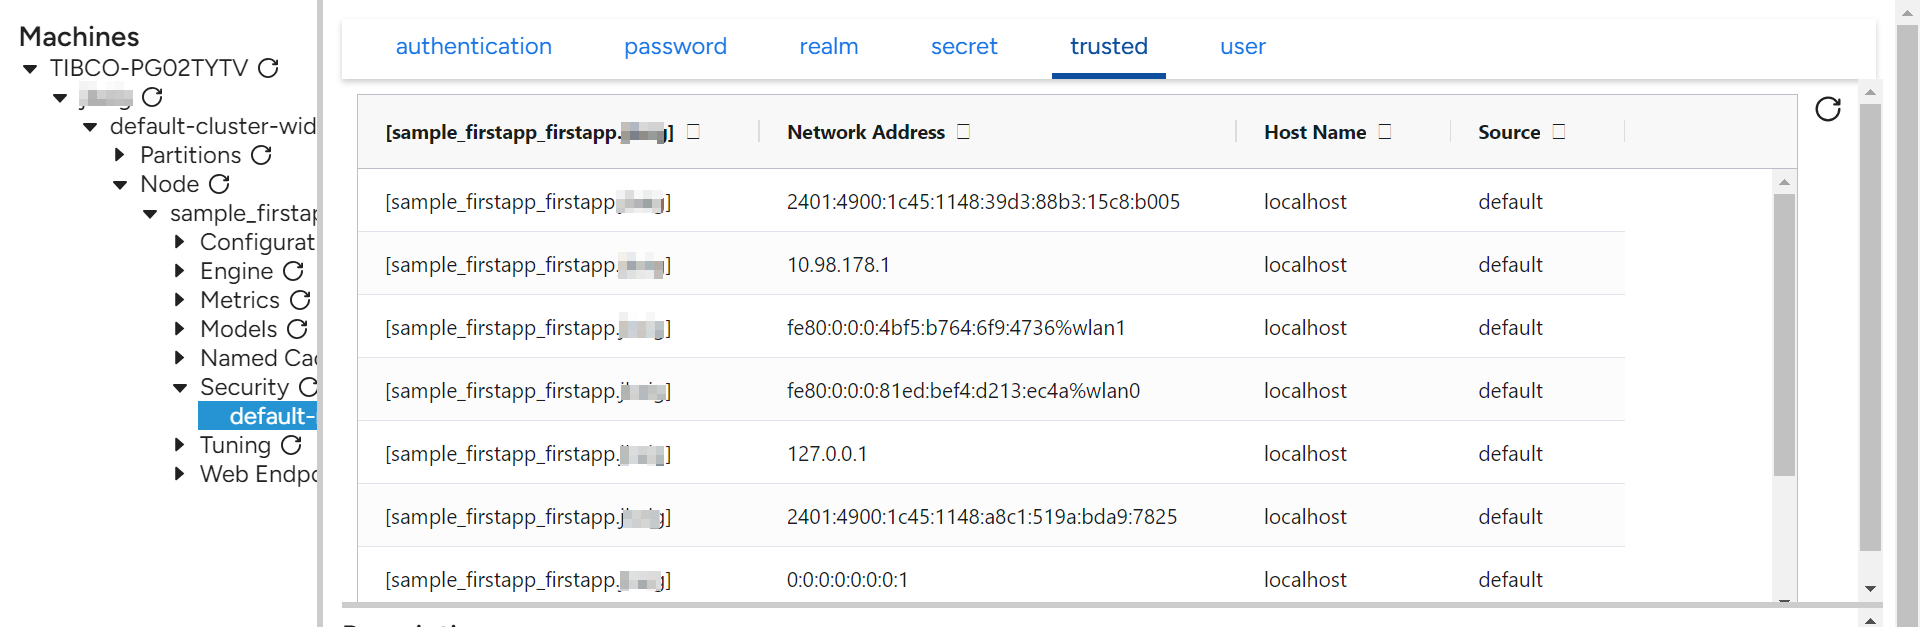Reload the trusted addresses table
1925x627 pixels.
(x=1828, y=110)
